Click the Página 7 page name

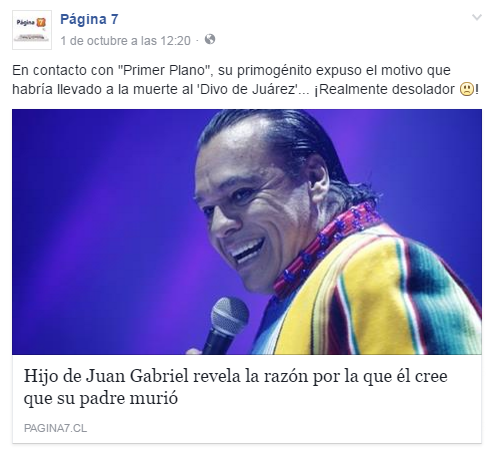tap(89, 19)
